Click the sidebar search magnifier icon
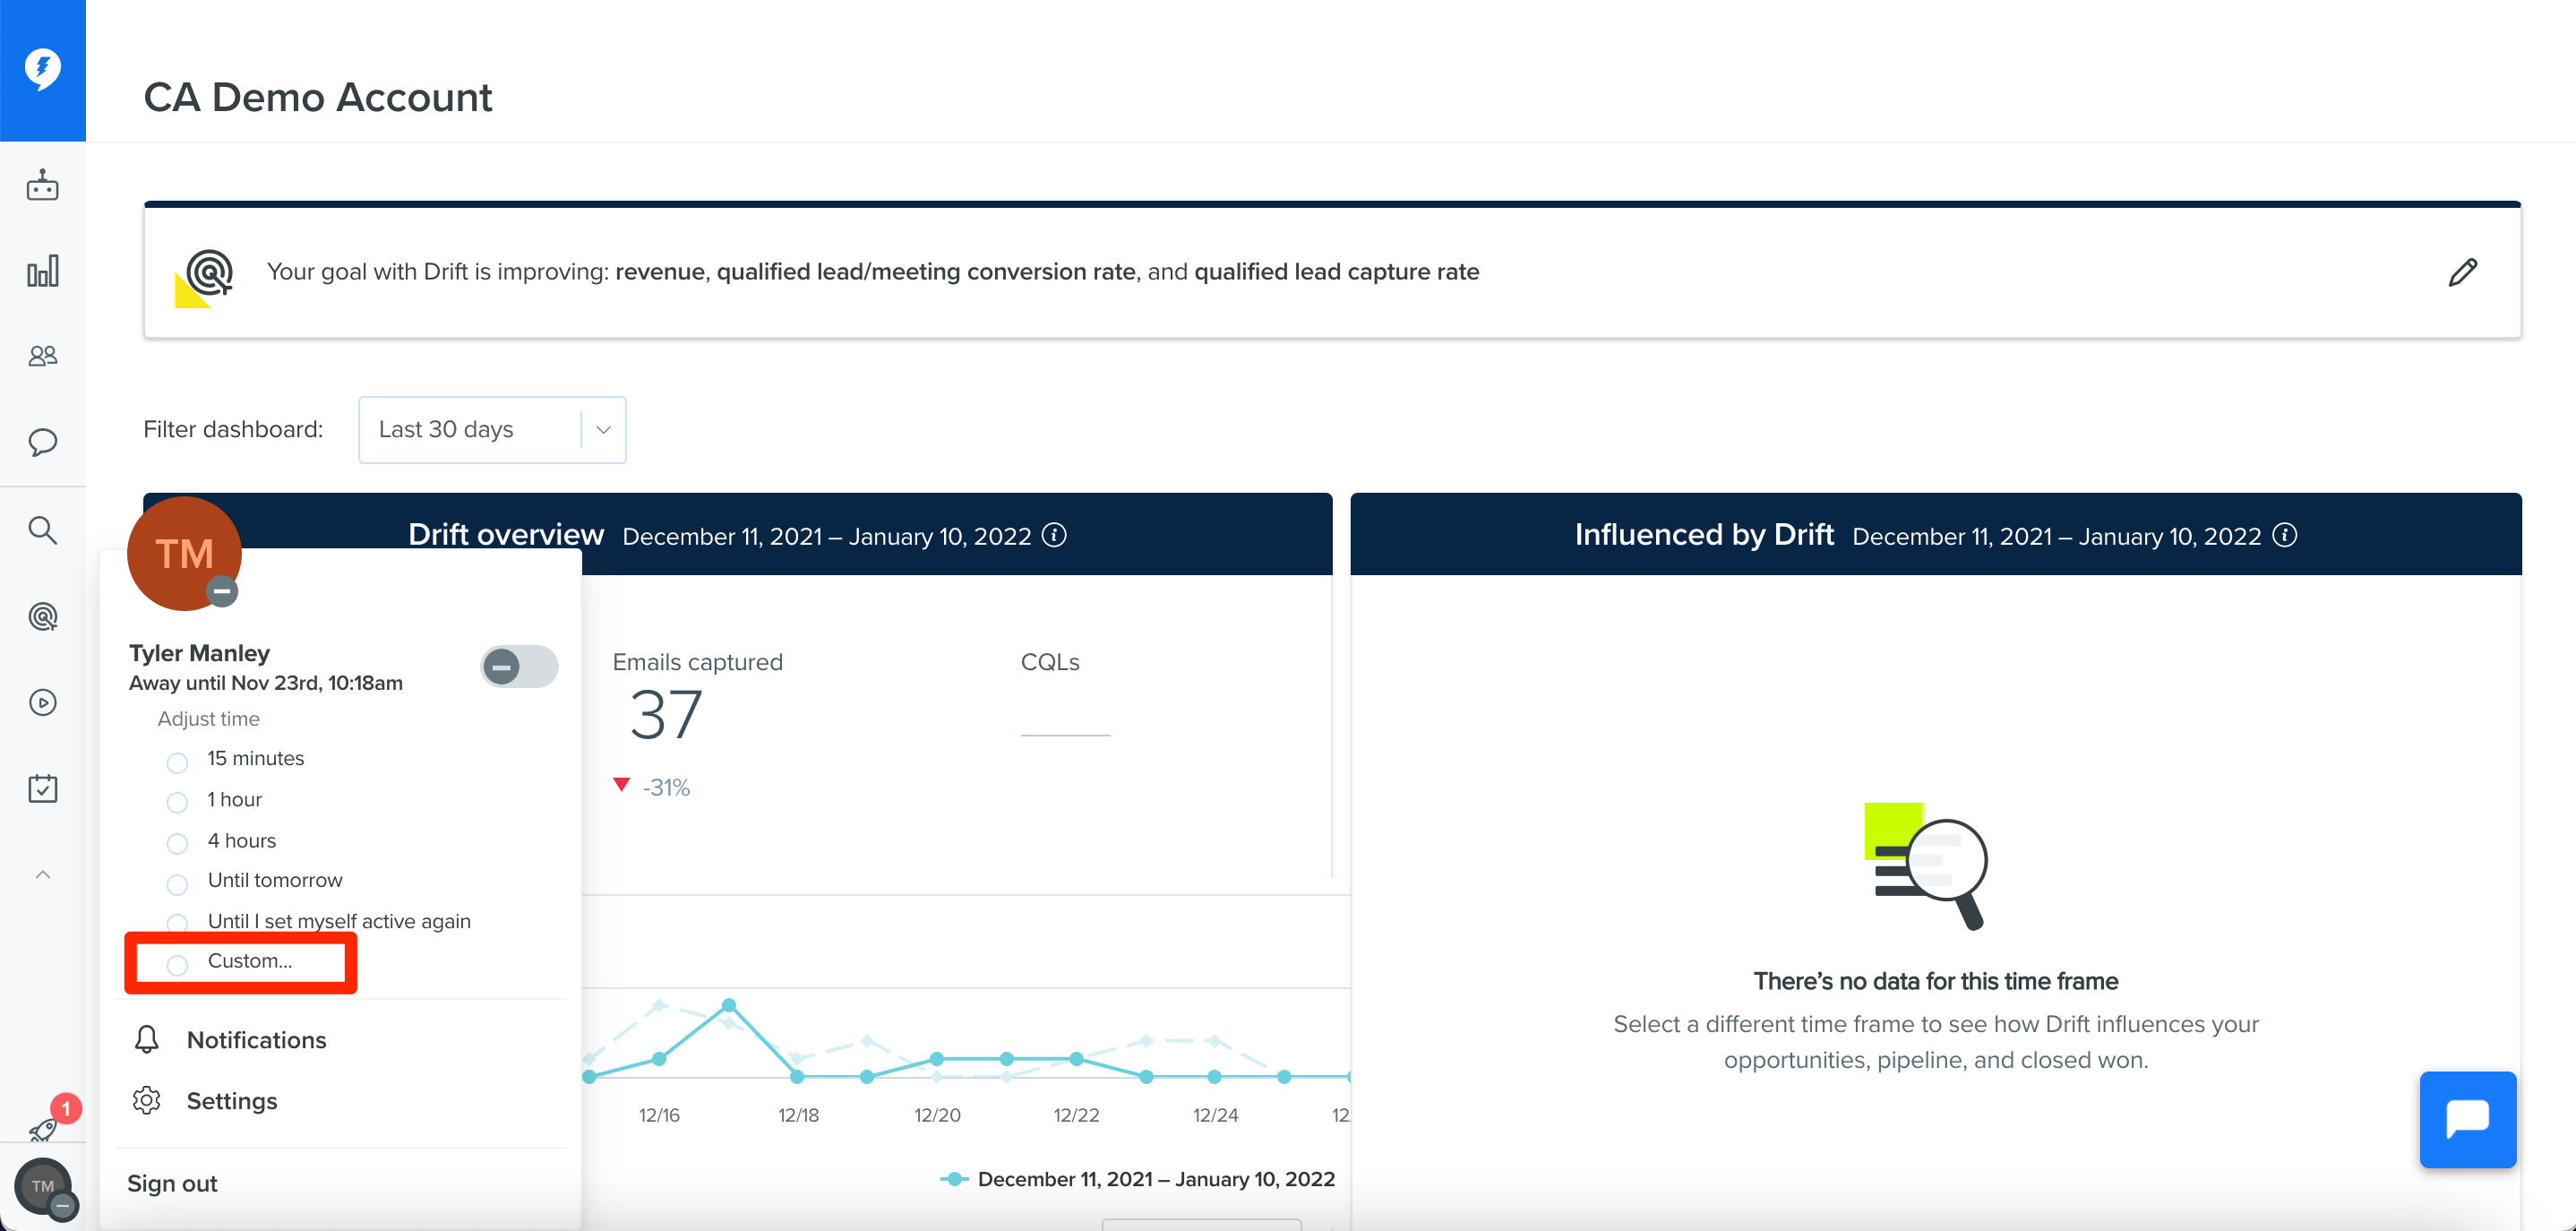Image resolution: width=2576 pixels, height=1231 pixels. [42, 530]
